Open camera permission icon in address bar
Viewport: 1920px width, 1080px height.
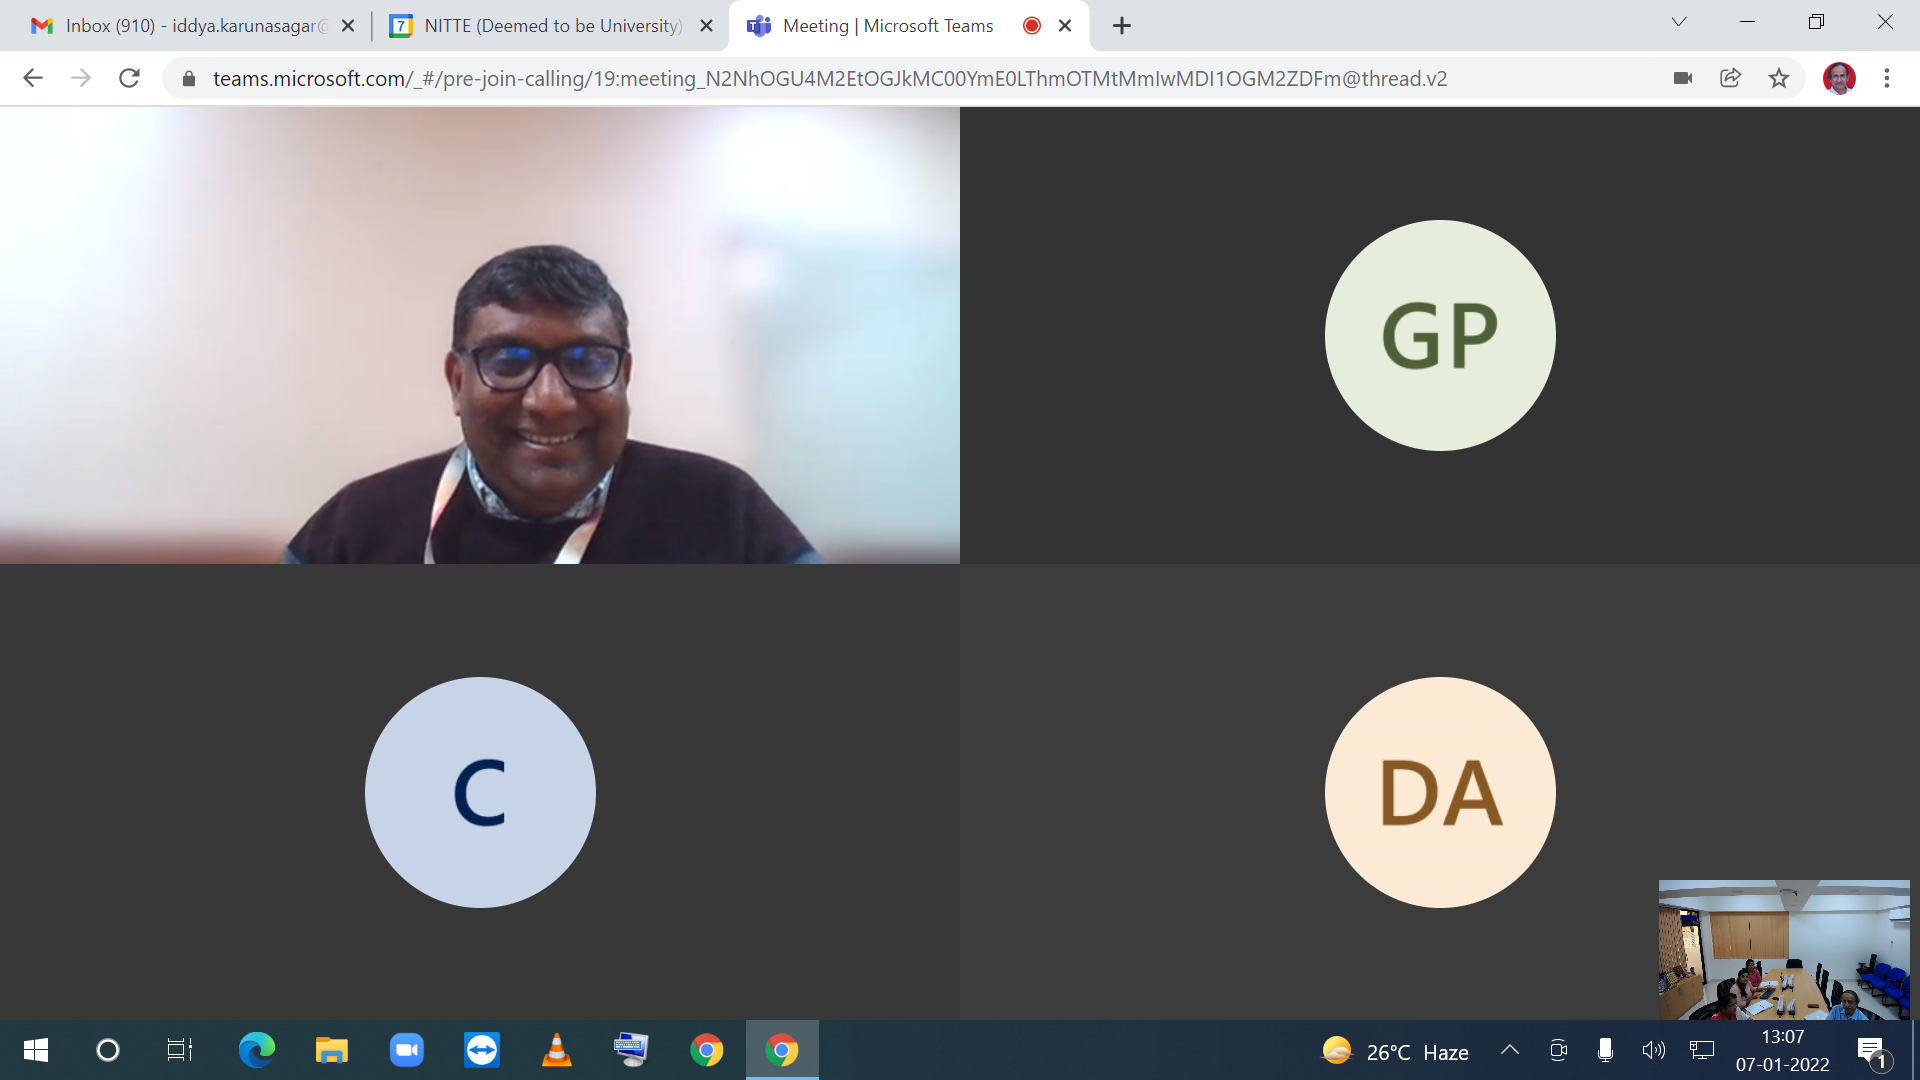coord(1683,78)
